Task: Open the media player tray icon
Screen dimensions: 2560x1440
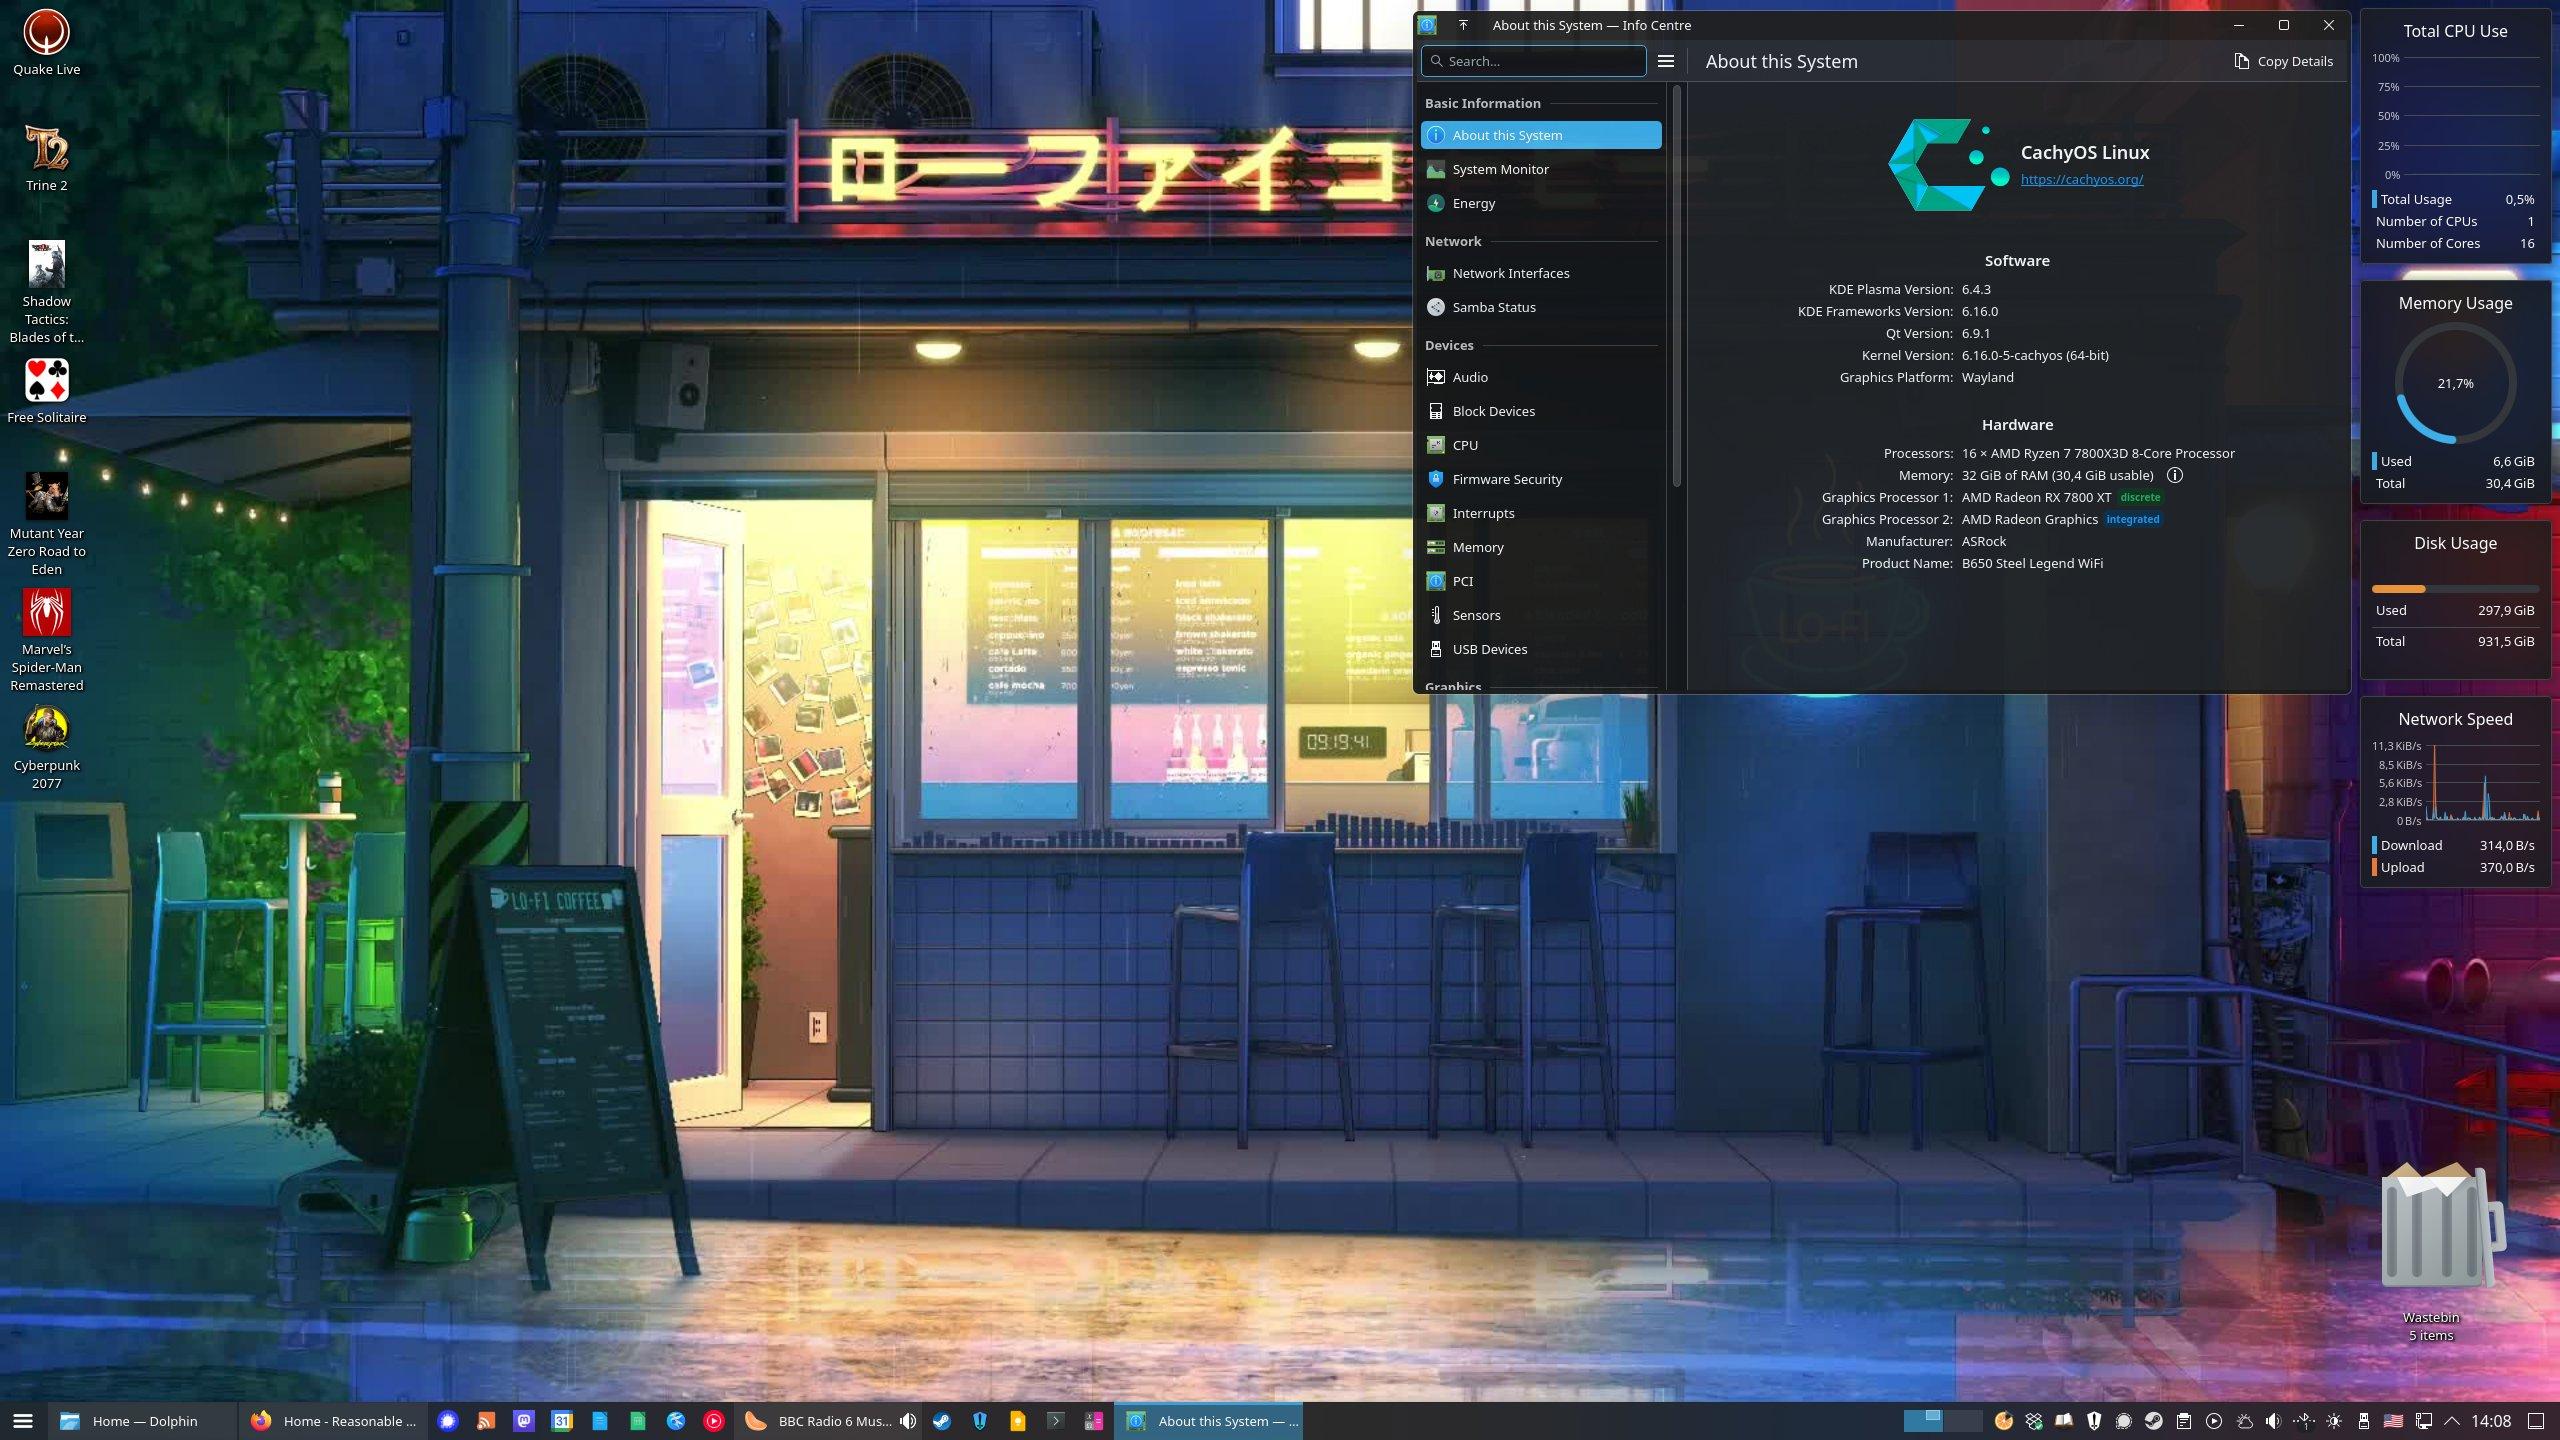Action: (x=2214, y=1421)
